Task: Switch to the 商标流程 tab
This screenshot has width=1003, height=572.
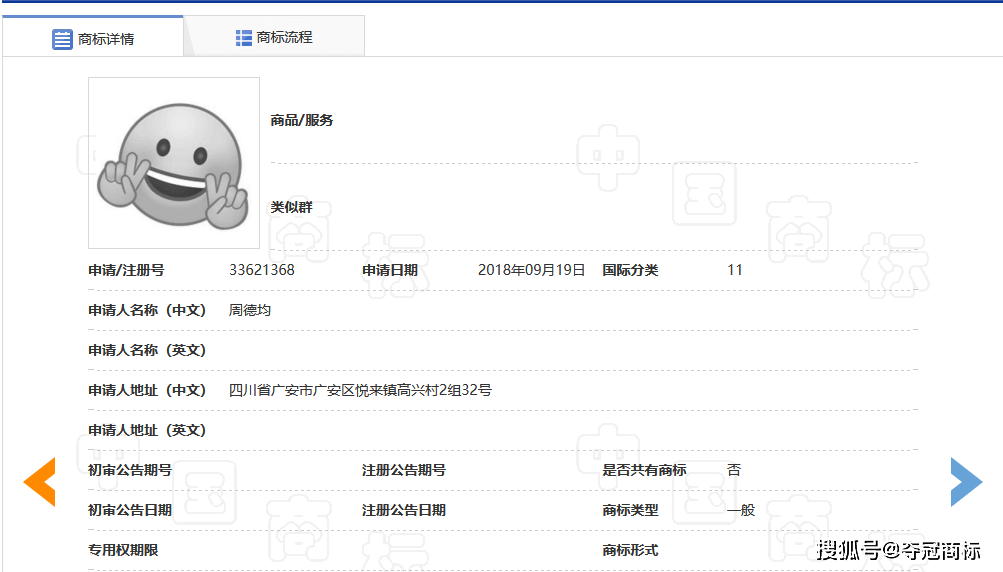Action: pos(274,37)
